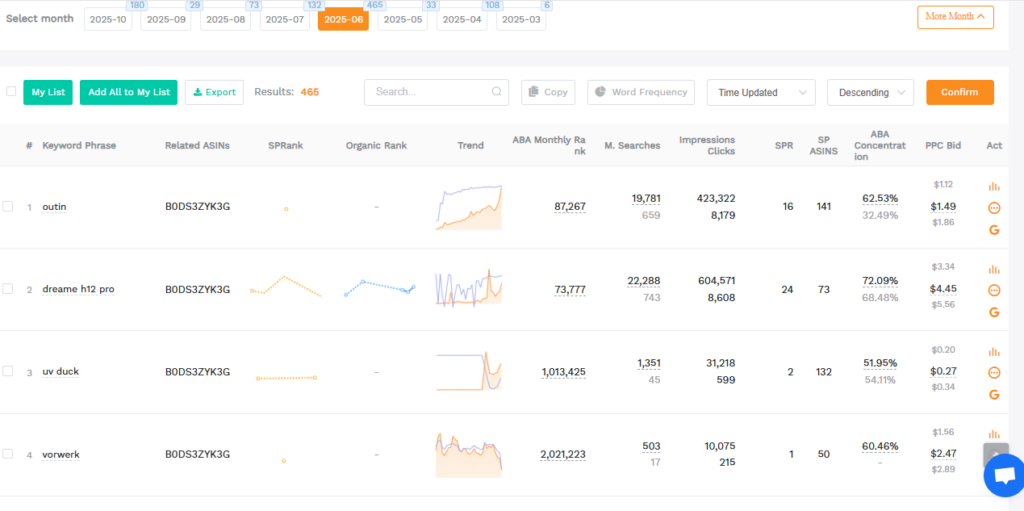Open Google icon for dreame h12 pro row
Screen dimensions: 1024x511
point(994,312)
